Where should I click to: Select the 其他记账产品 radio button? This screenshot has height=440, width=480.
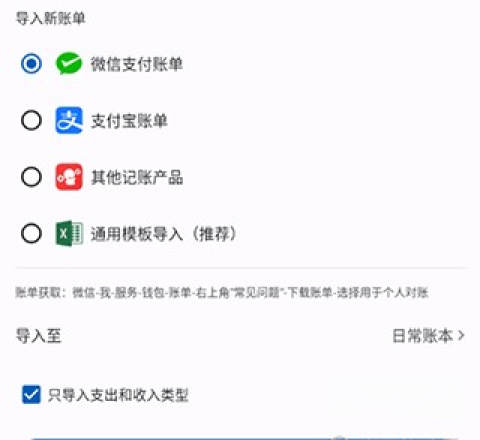click(31, 177)
